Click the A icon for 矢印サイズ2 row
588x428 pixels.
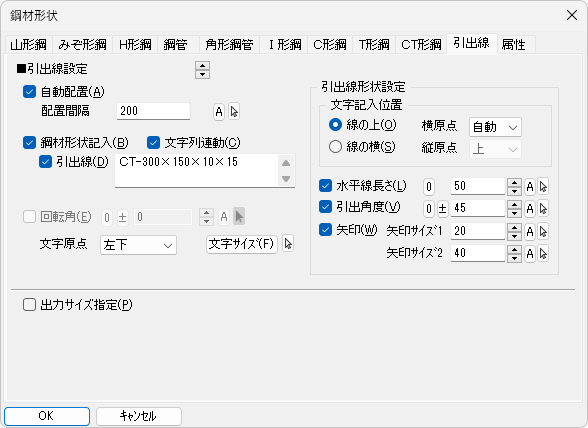[x=530, y=254]
